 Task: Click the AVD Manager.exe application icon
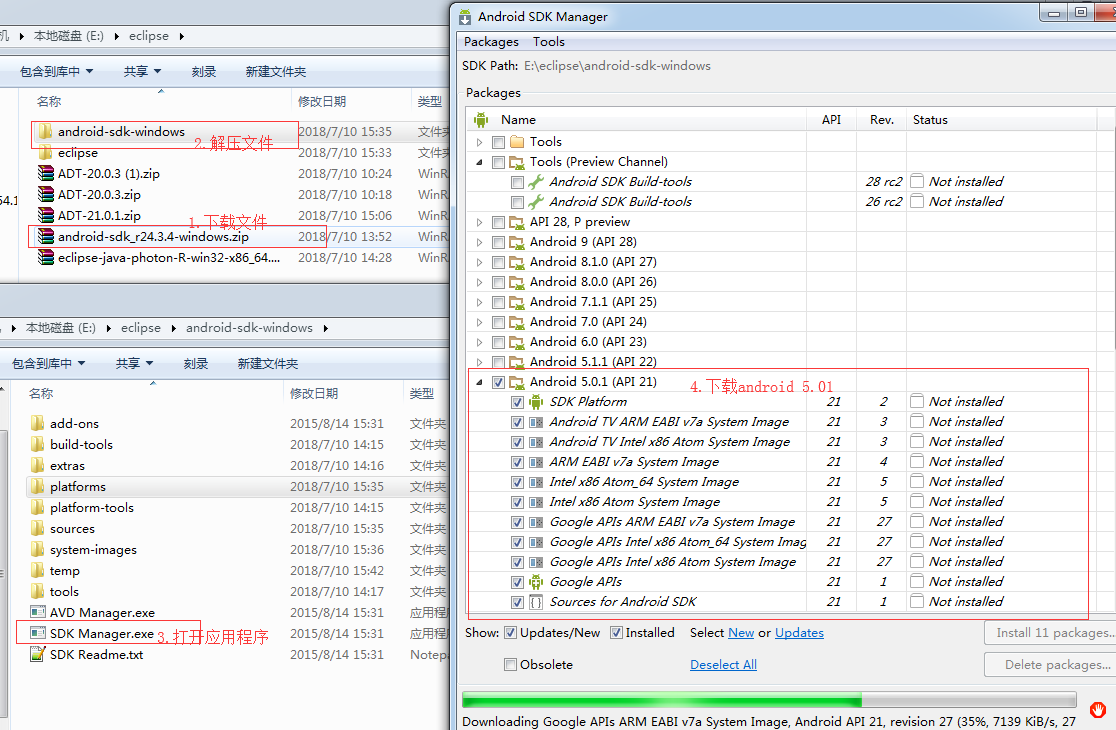click(38, 613)
